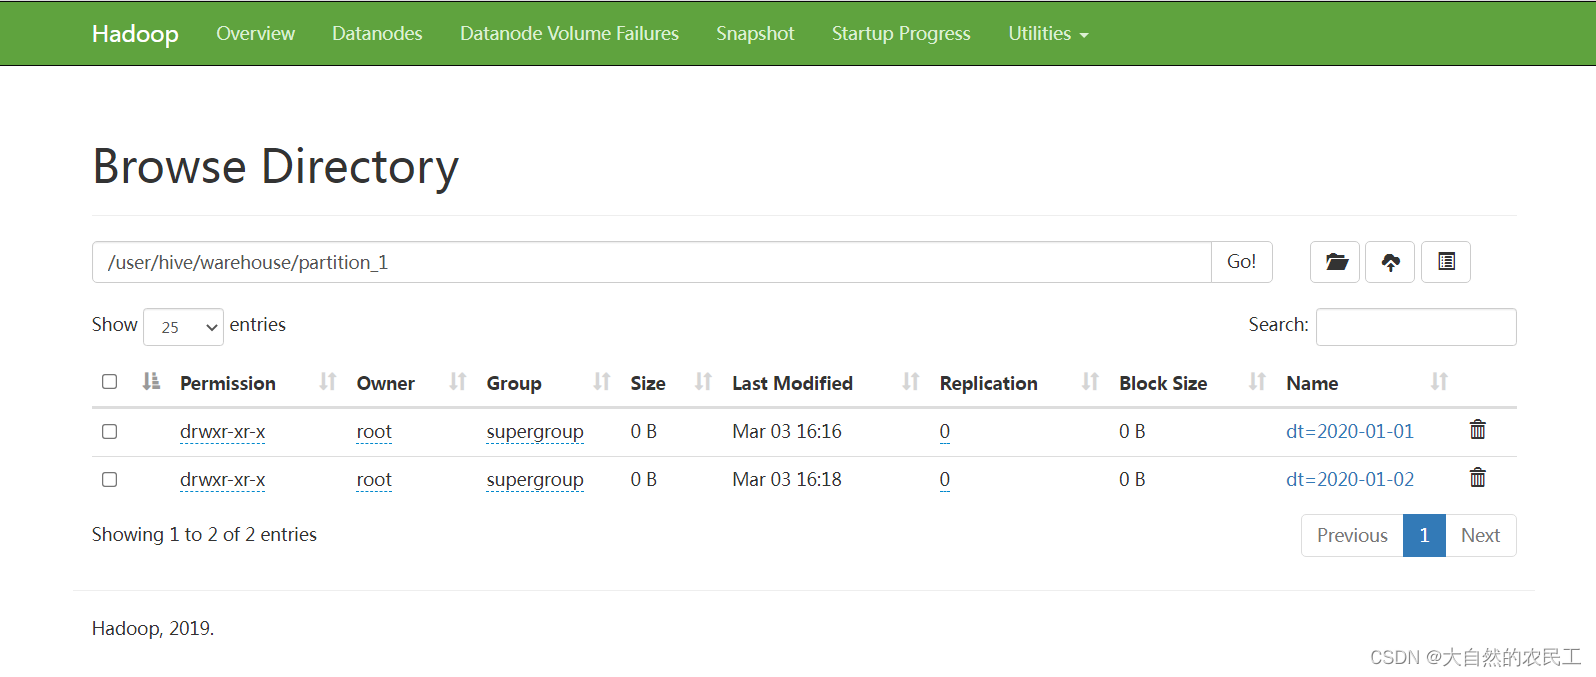Click the Block Size column header
The height and width of the screenshot is (677, 1596).
point(1163,383)
